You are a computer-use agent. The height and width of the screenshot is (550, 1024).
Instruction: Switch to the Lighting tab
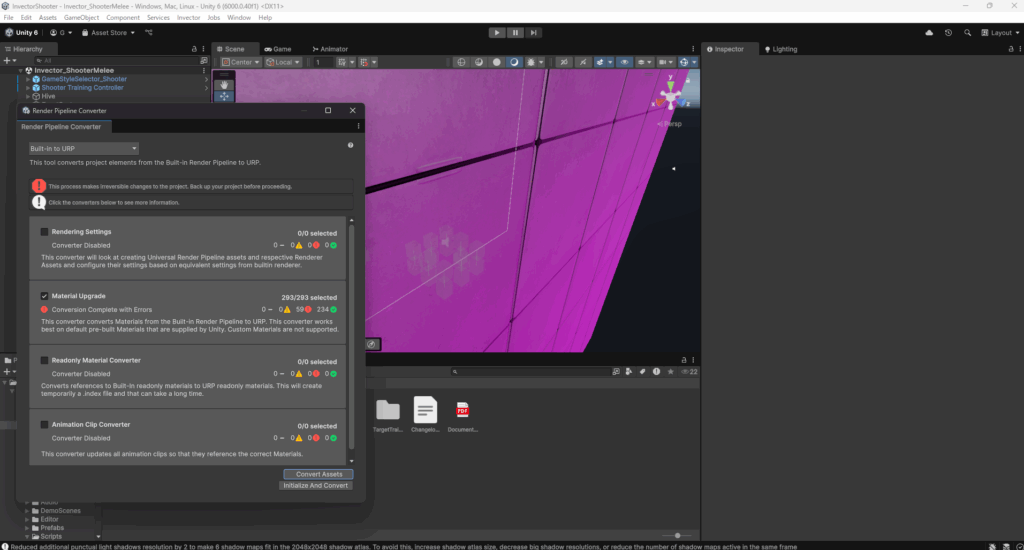pos(783,49)
